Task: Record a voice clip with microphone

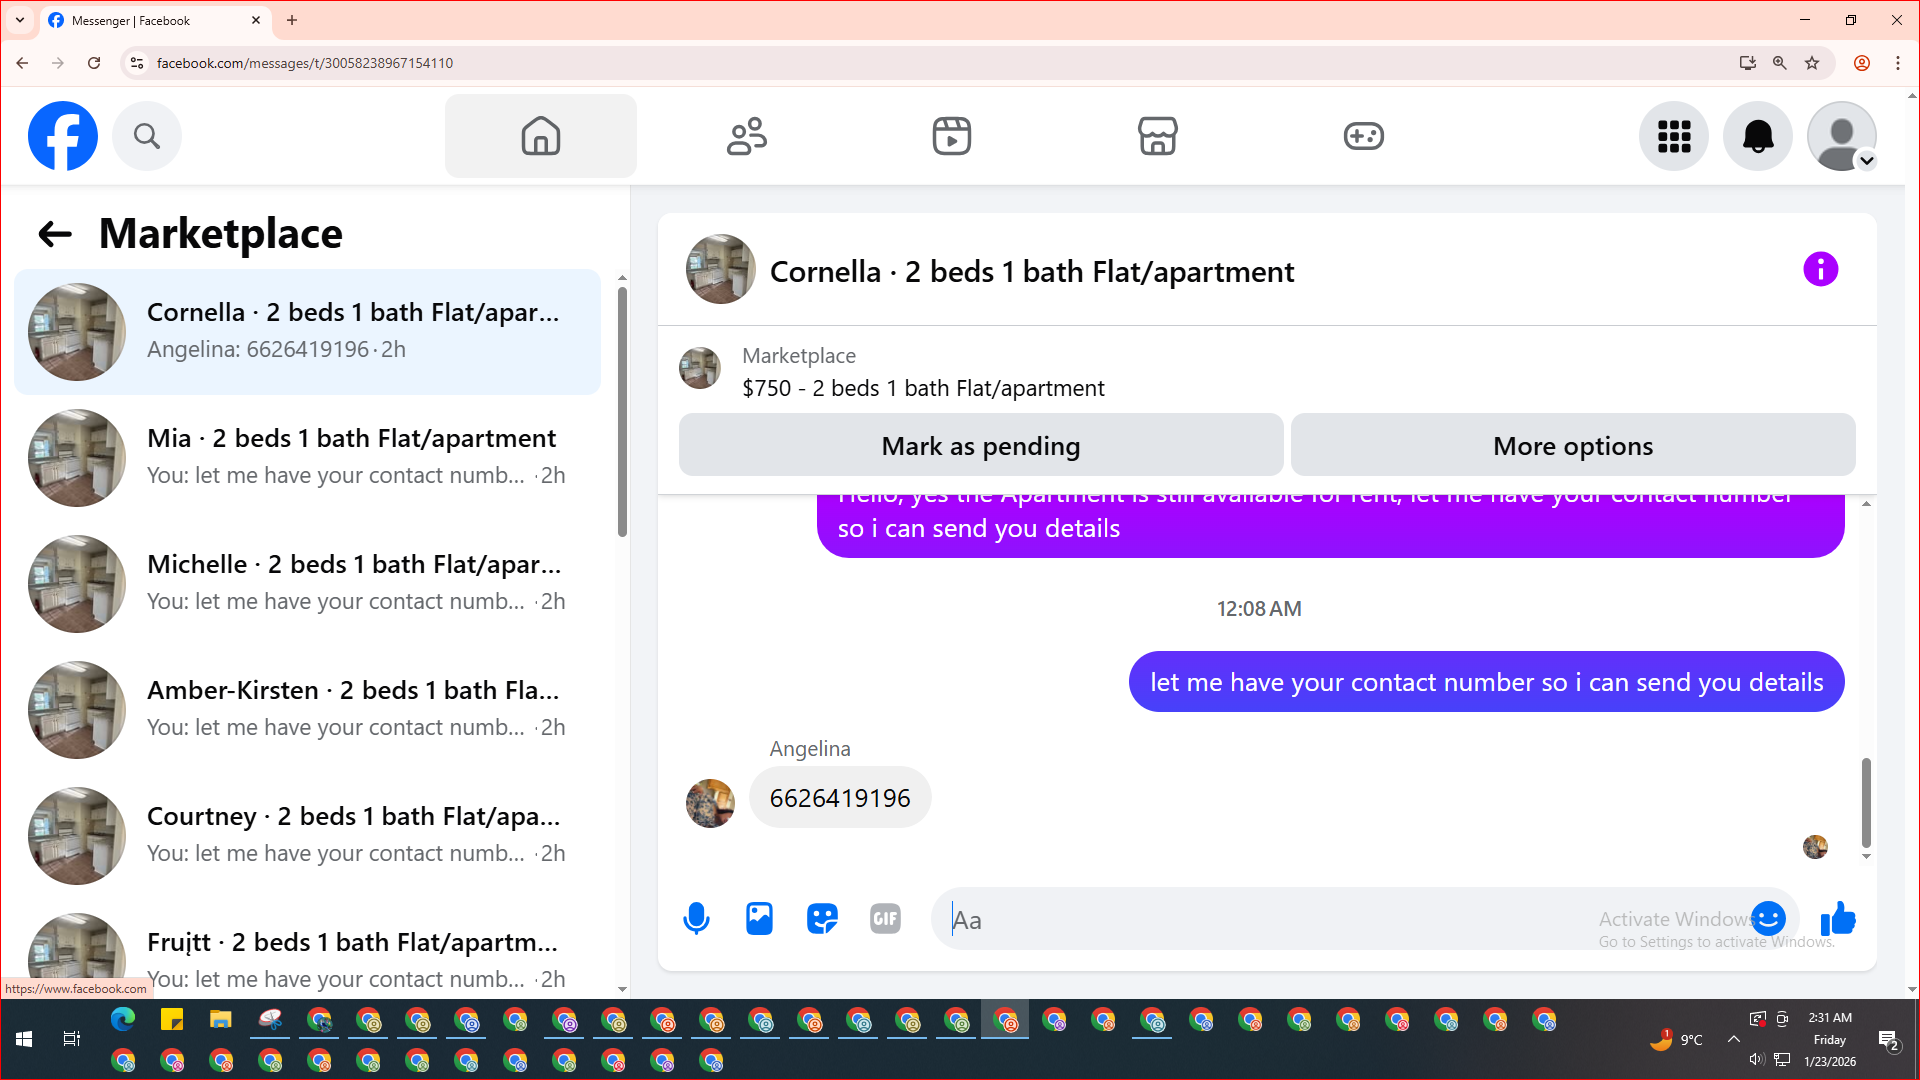Action: pyautogui.click(x=697, y=918)
